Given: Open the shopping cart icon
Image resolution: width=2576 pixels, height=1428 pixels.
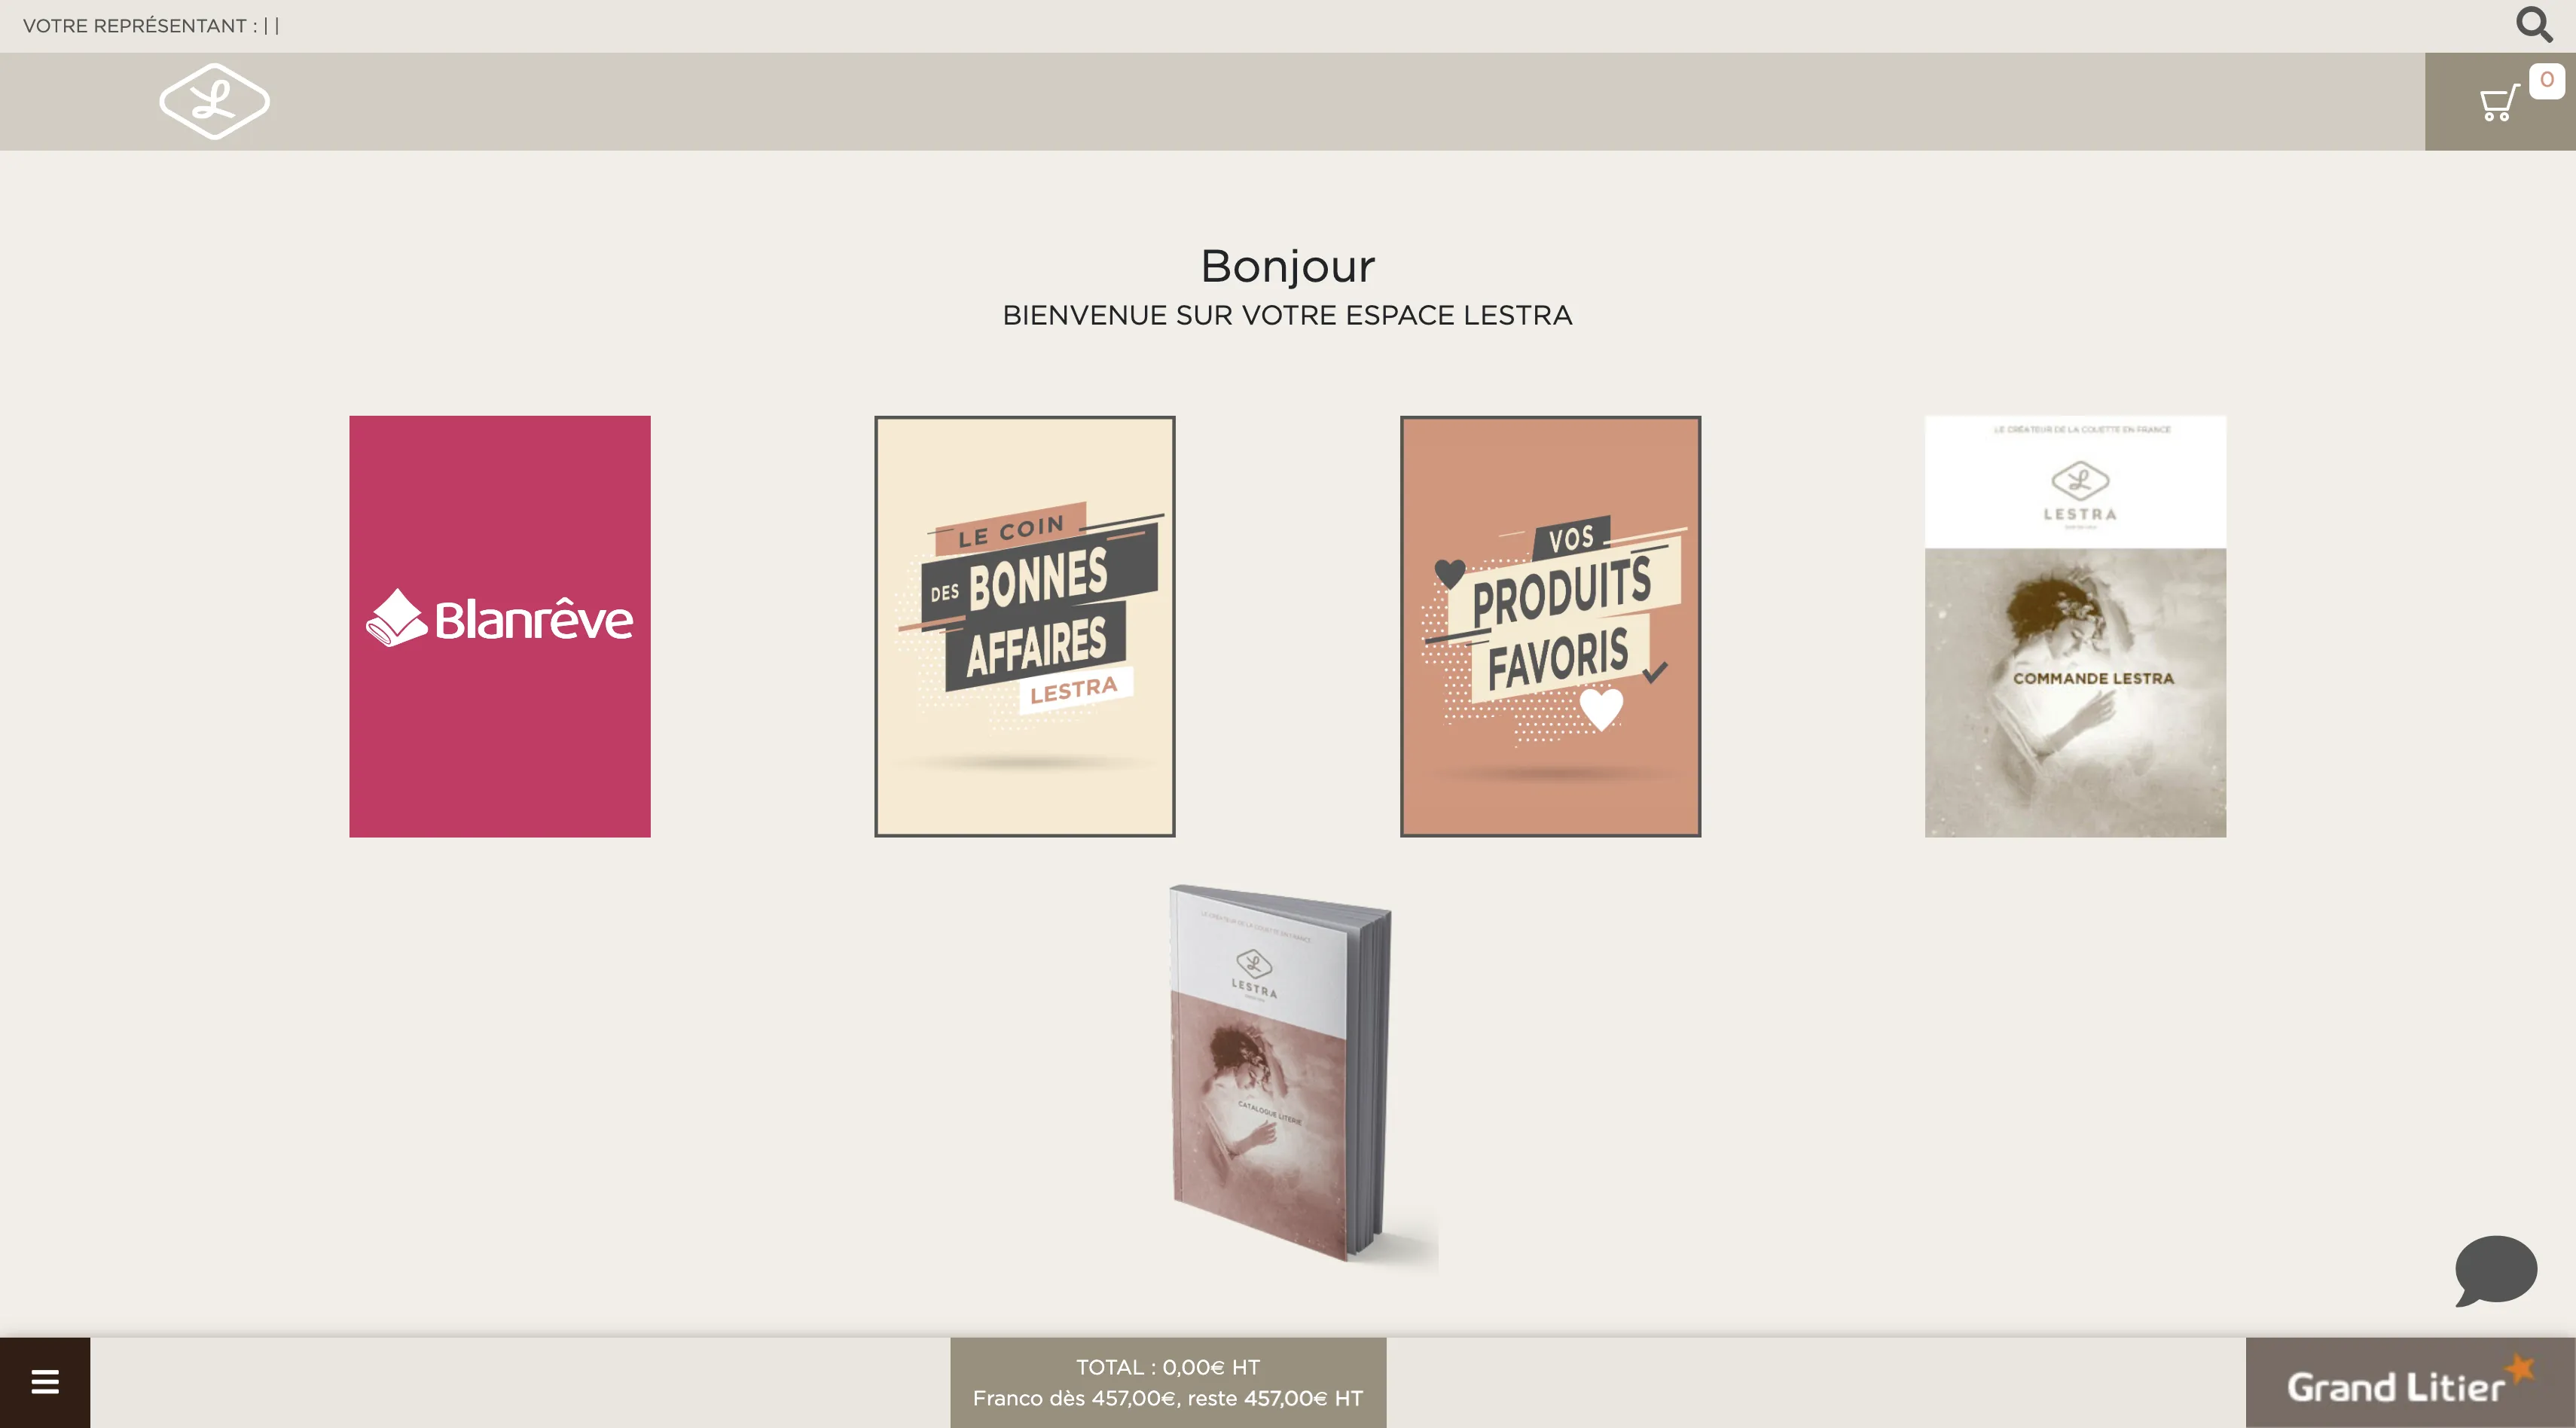Looking at the screenshot, I should pos(2497,103).
